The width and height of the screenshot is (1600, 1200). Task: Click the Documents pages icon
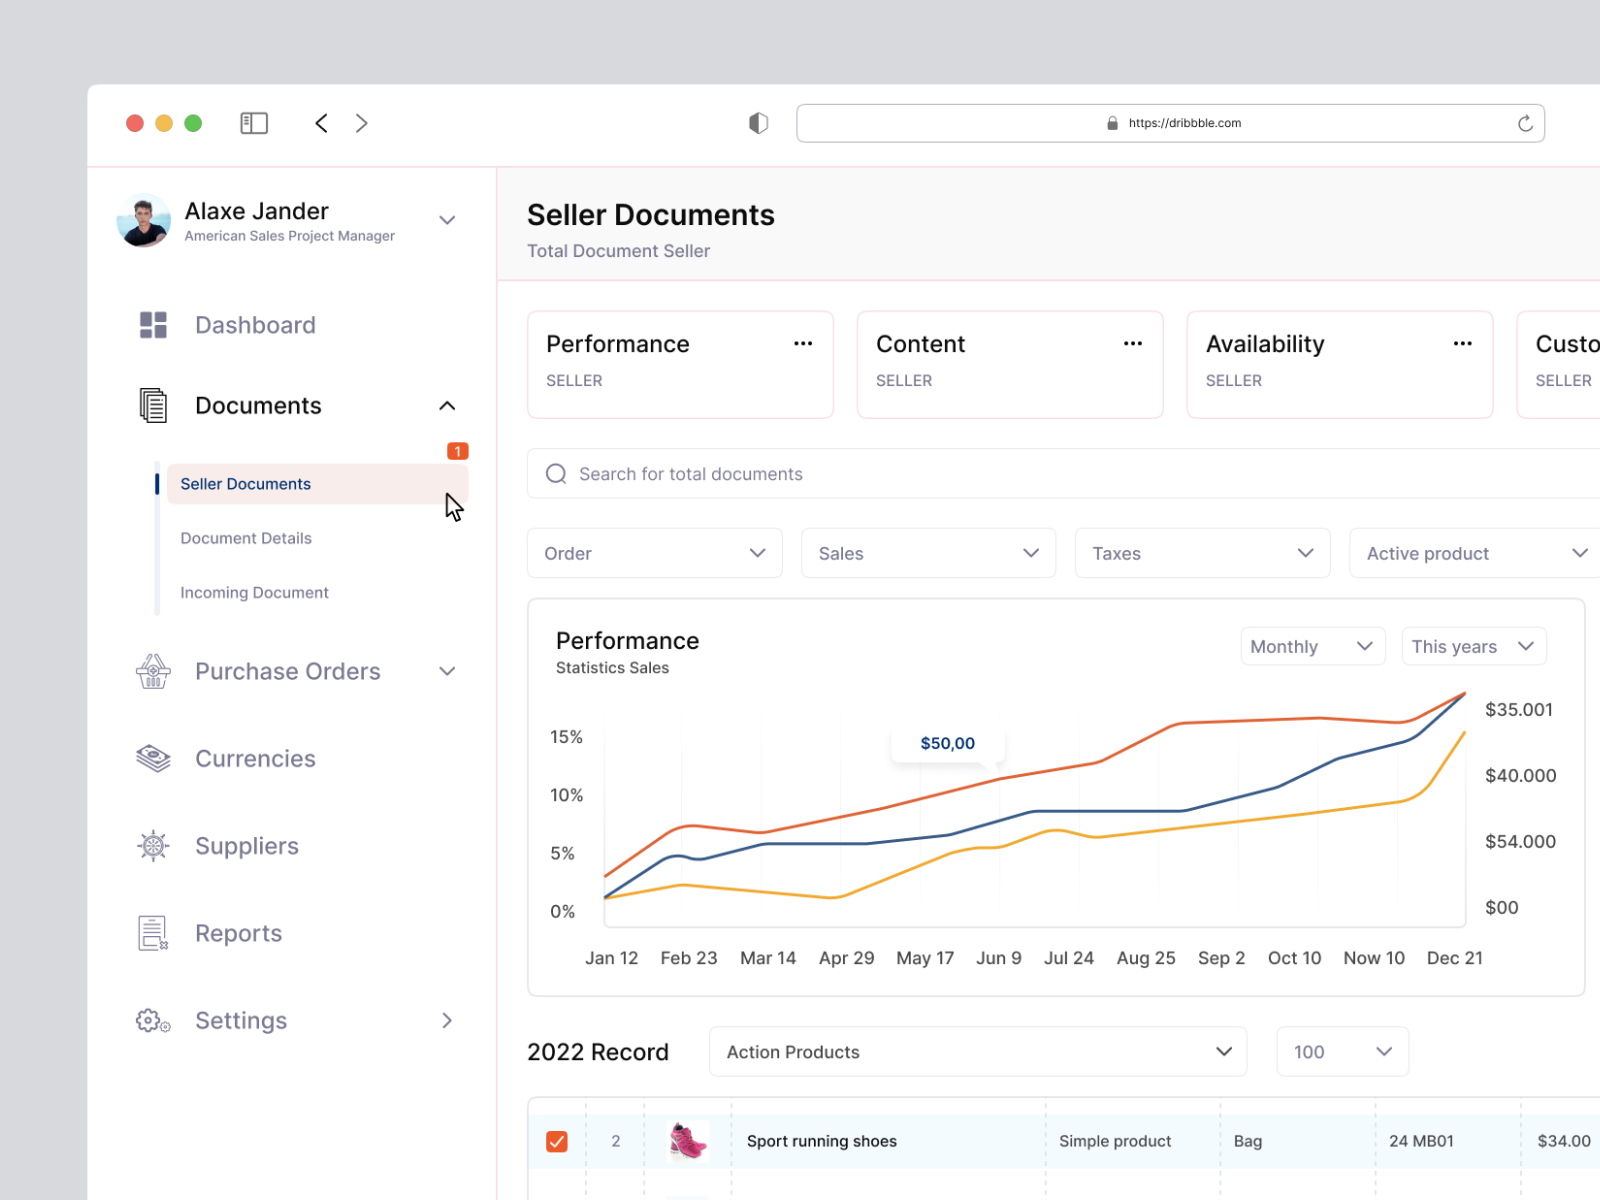coord(152,405)
